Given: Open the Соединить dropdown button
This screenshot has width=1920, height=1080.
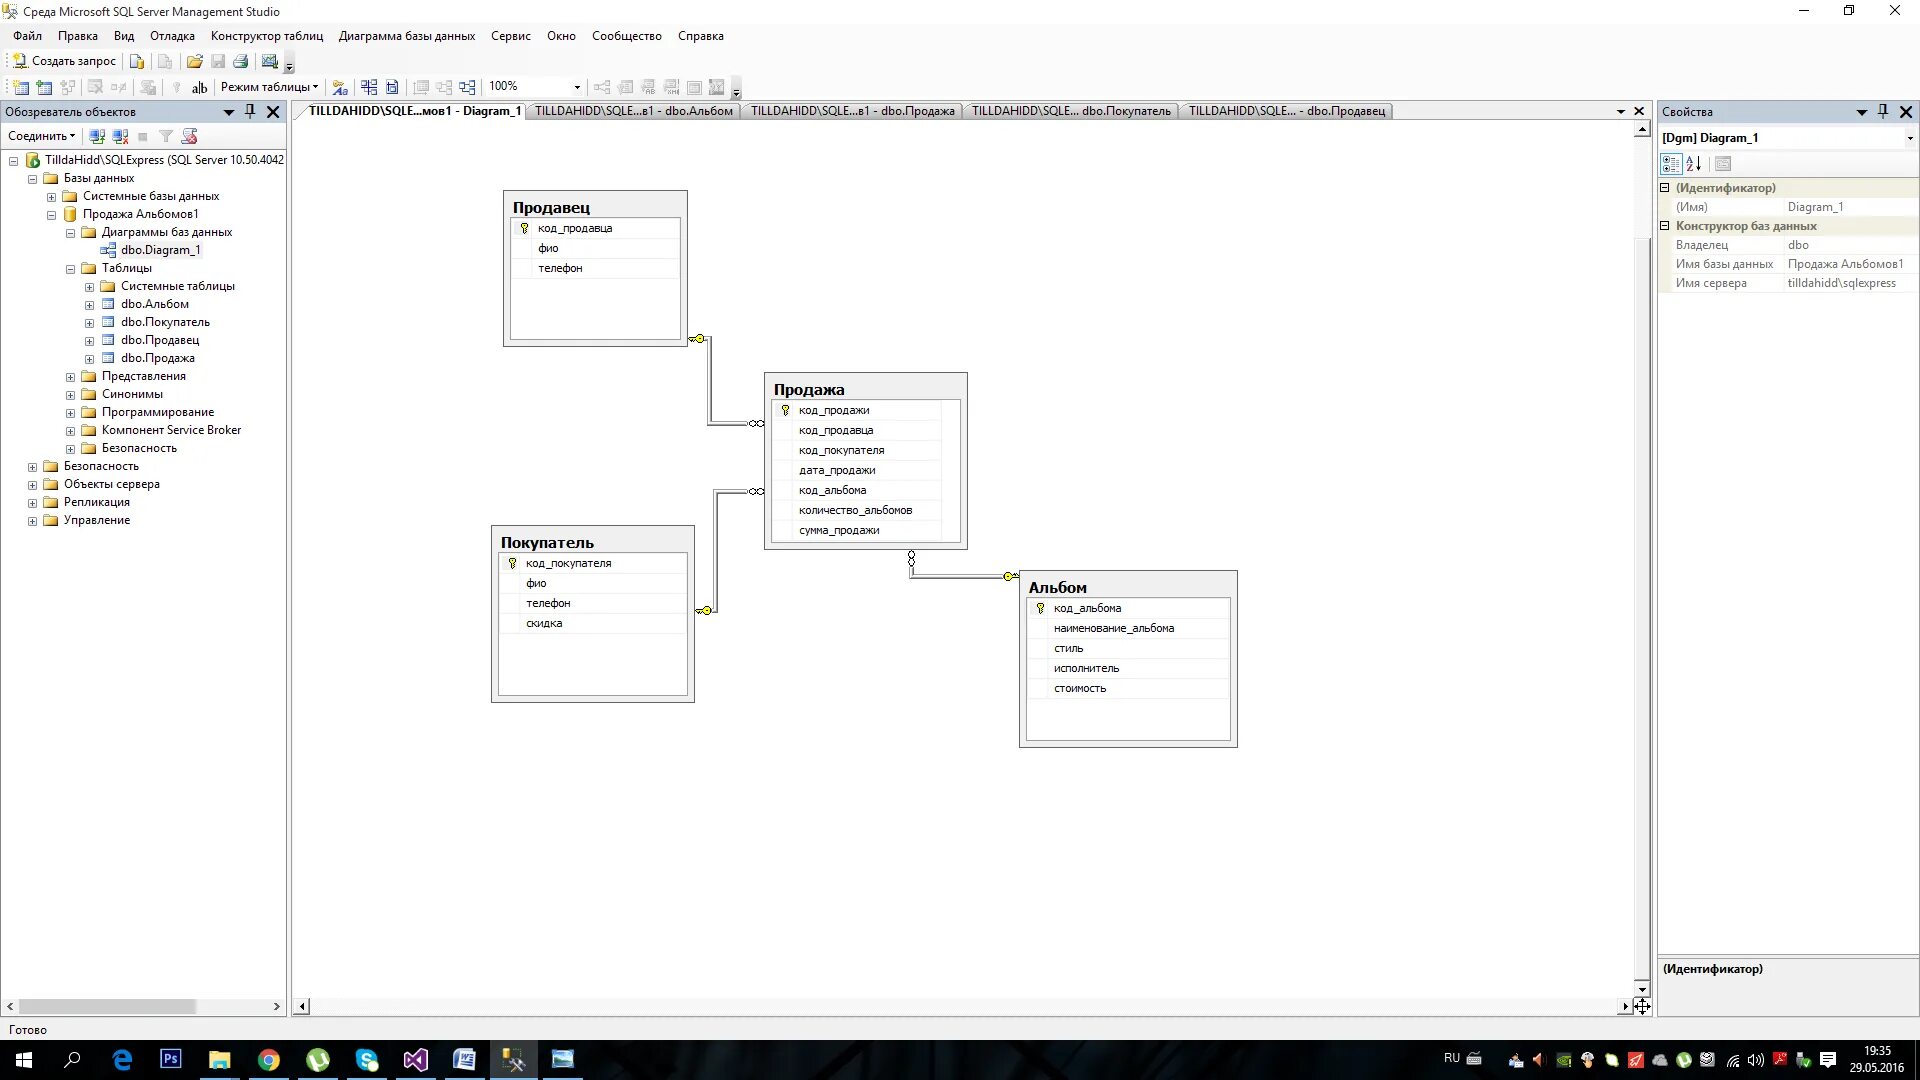Looking at the screenshot, I should [41, 136].
